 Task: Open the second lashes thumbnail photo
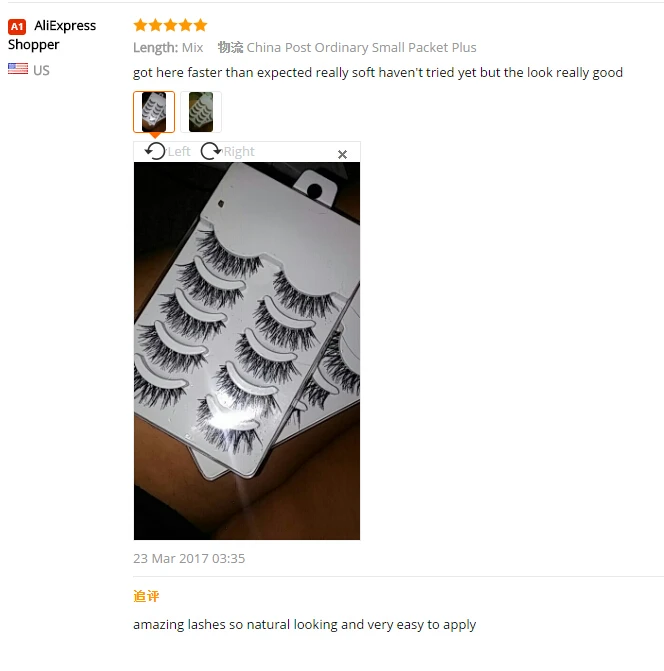click(x=201, y=112)
